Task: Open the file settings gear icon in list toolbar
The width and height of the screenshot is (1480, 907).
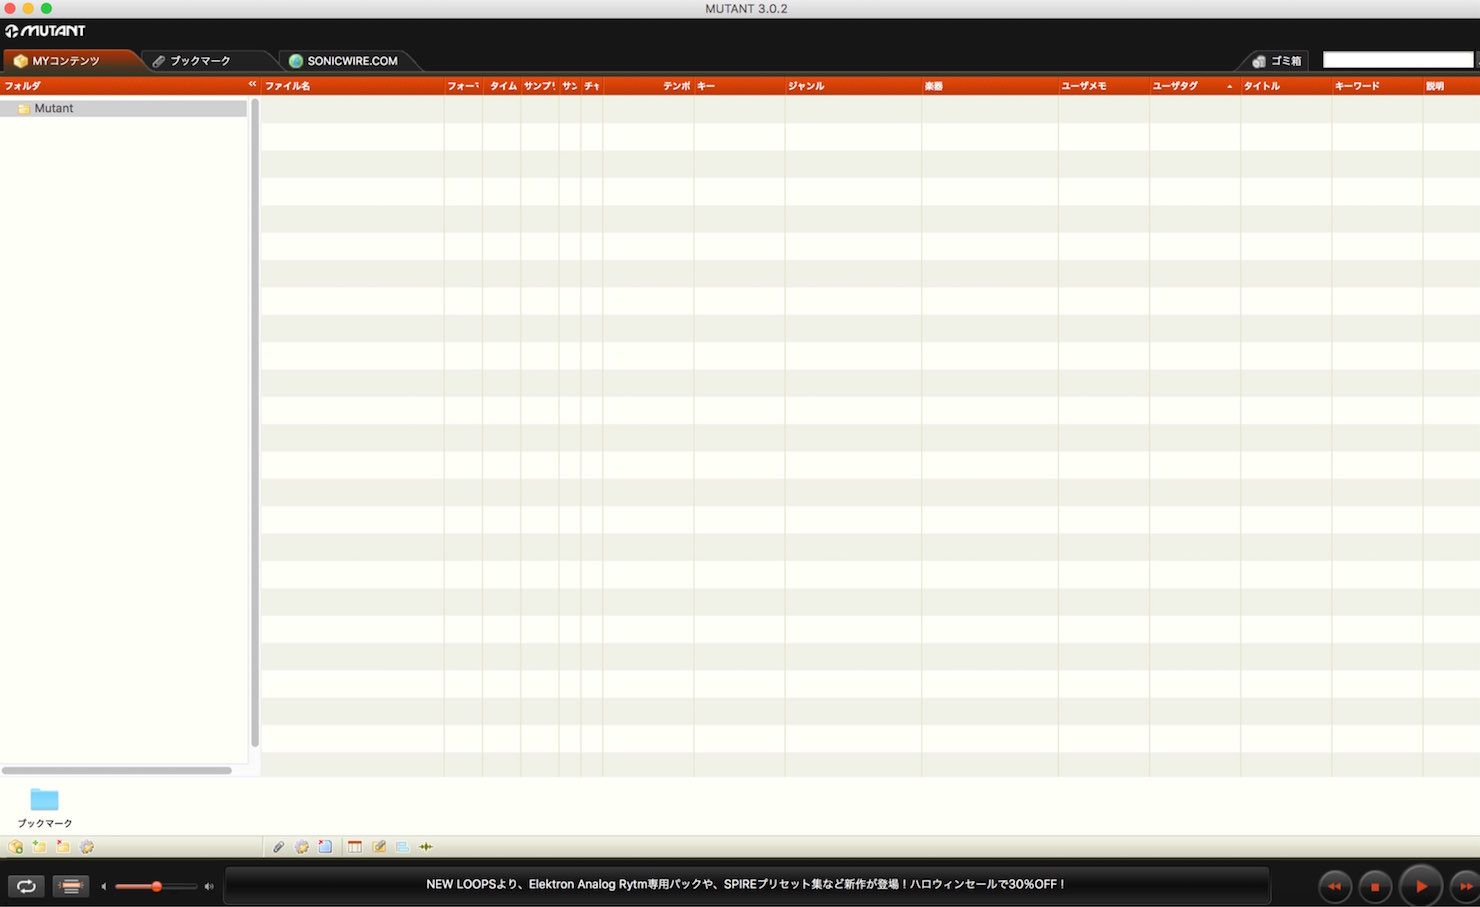Action: tap(301, 847)
